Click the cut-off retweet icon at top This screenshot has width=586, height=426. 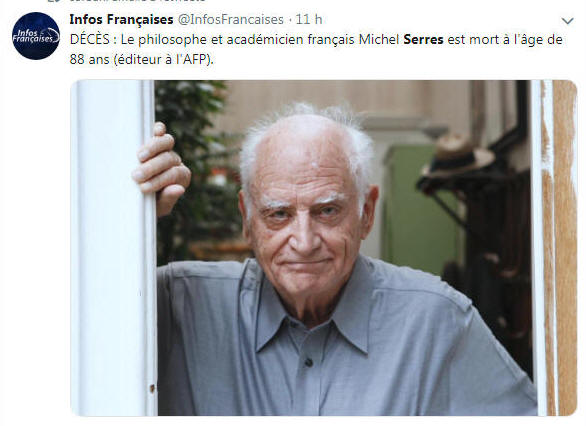tap(55, 1)
